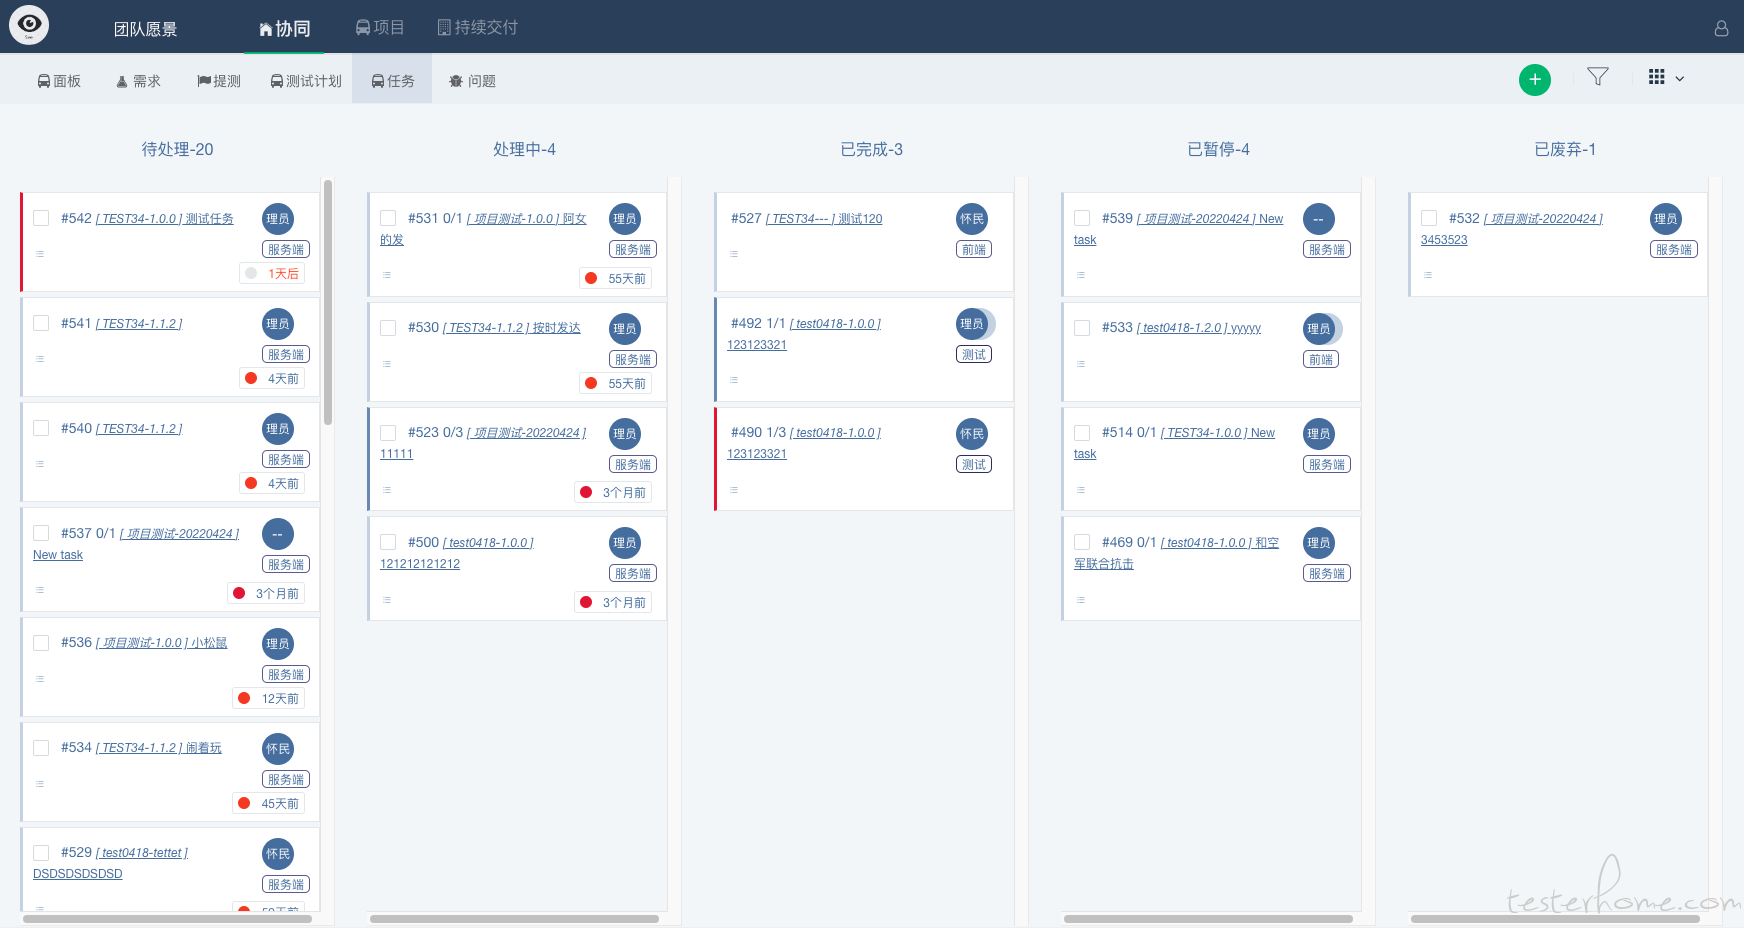Viewport: 1744px width, 937px height.
Task: Tick the checkbox for task #523
Action: tap(388, 433)
